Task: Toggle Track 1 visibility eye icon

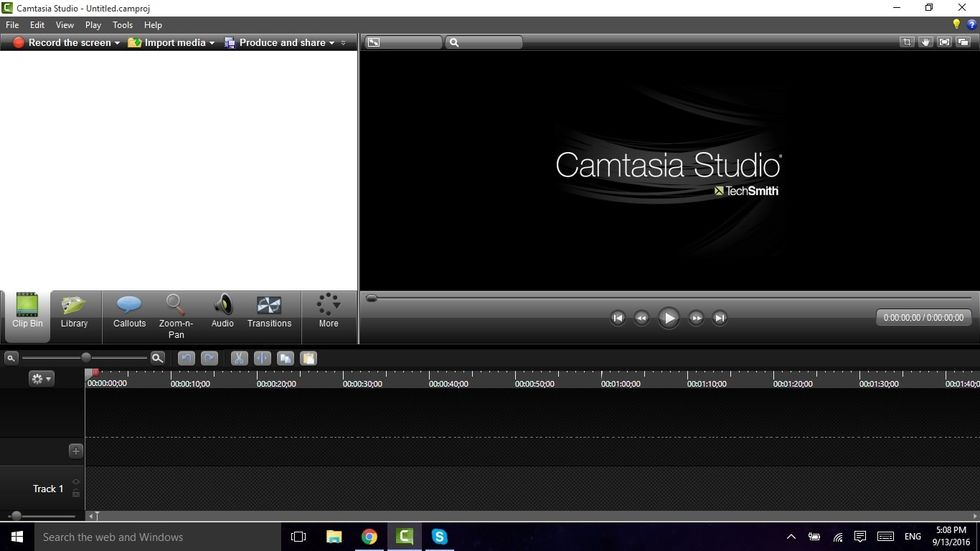Action: [x=76, y=482]
